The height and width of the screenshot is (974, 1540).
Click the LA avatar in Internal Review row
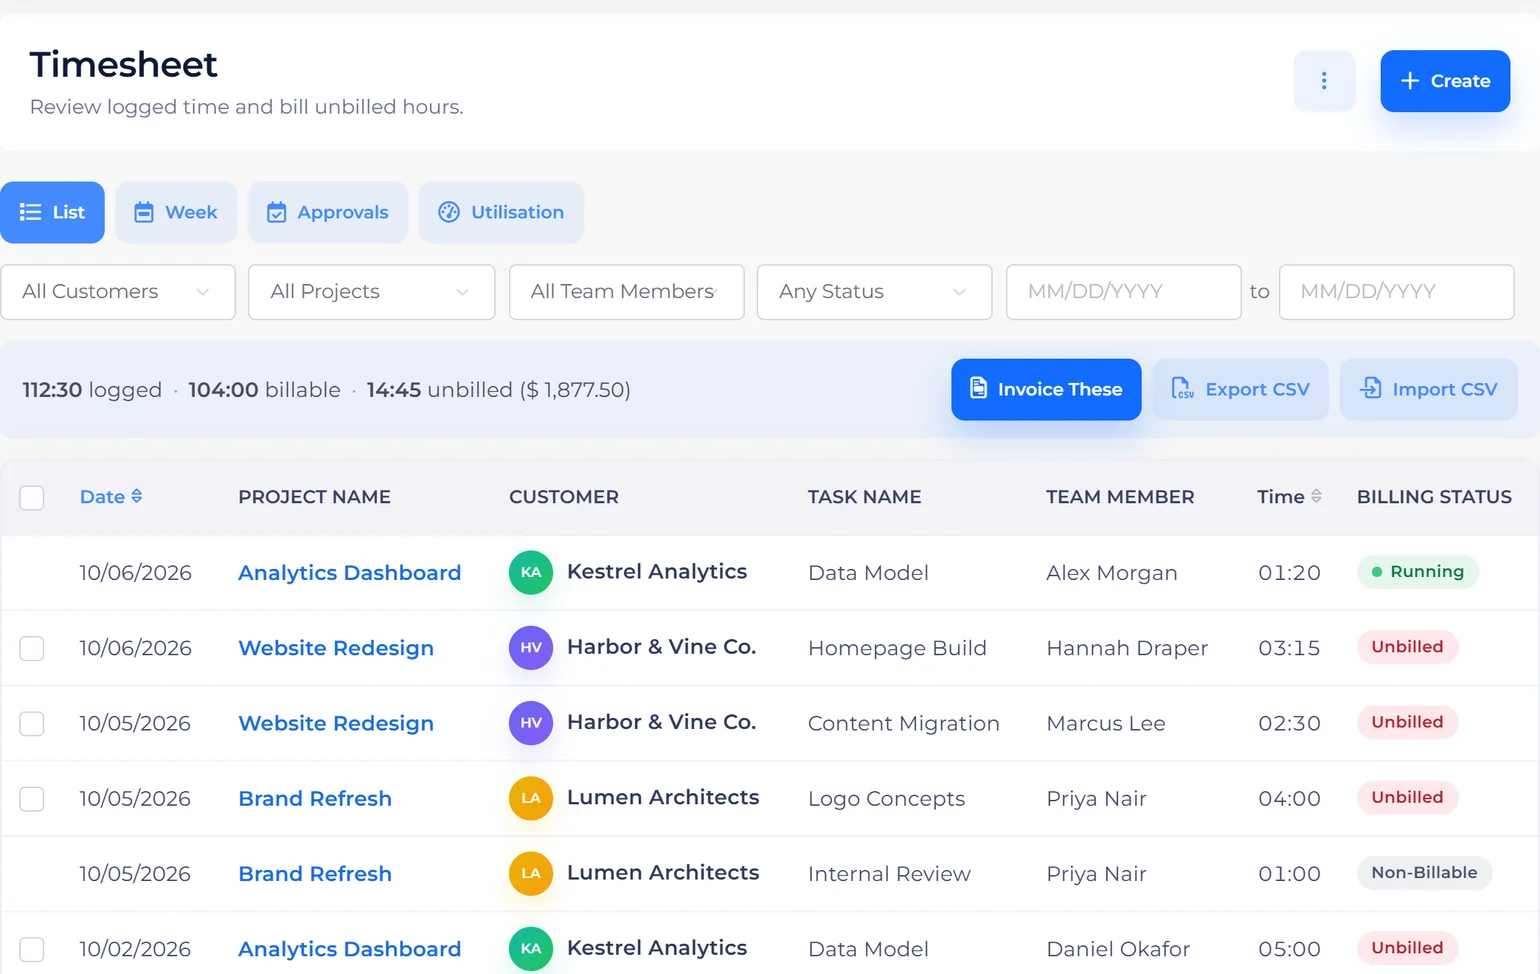point(531,873)
